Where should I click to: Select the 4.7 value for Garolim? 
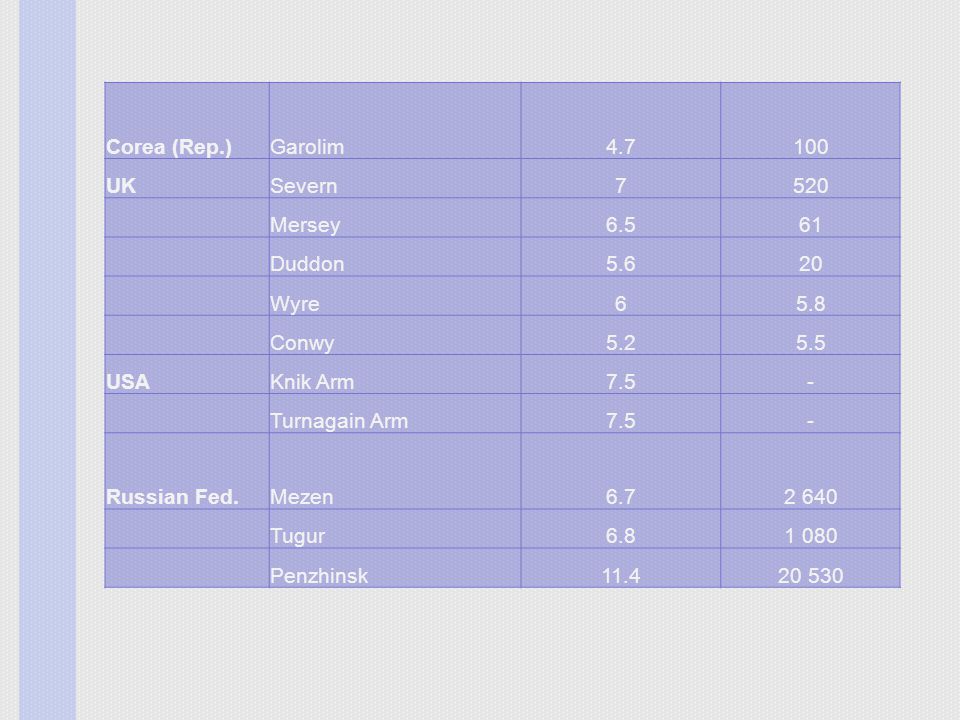[x=620, y=147]
